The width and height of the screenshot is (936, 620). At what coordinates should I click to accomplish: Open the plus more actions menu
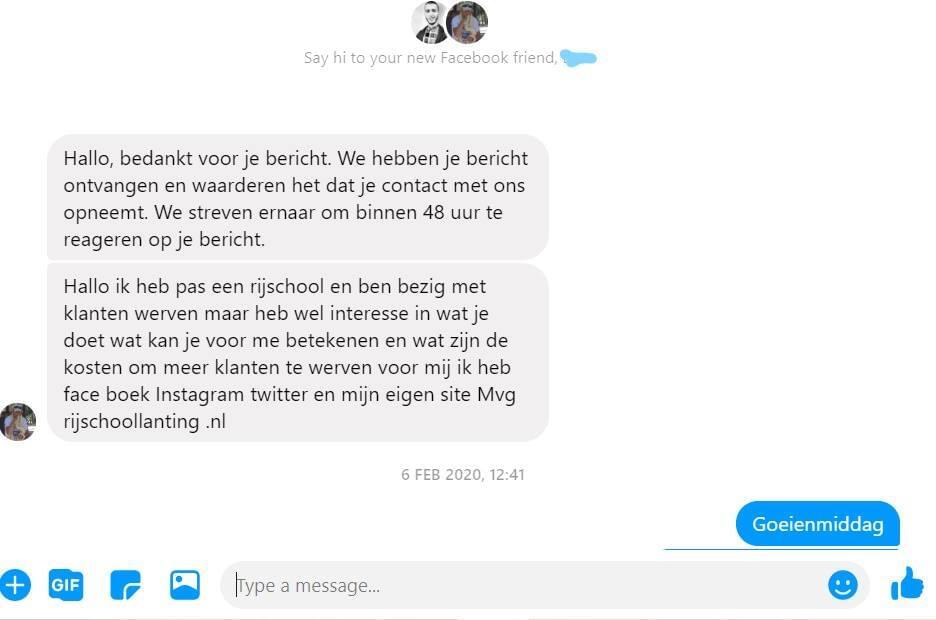click(x=15, y=585)
